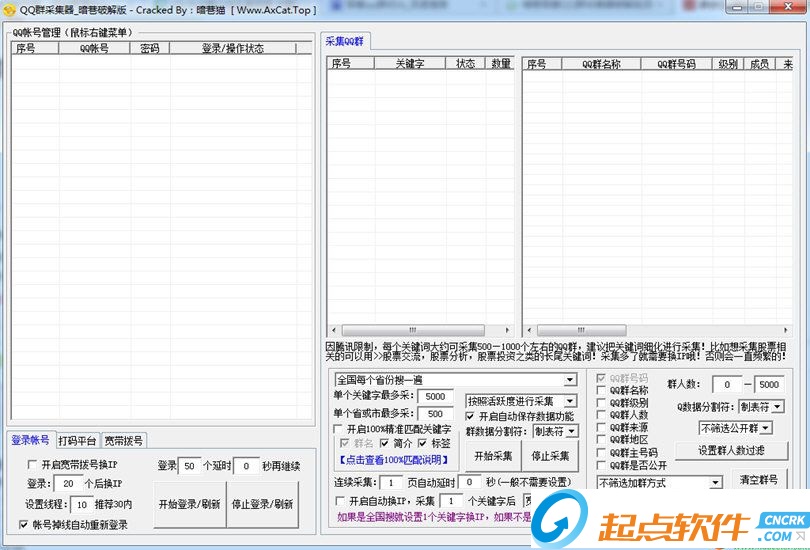The image size is (810, 550).
Task: Enable 开启100%精准匹配关键字 checkbox
Action: pyautogui.click(x=338, y=429)
